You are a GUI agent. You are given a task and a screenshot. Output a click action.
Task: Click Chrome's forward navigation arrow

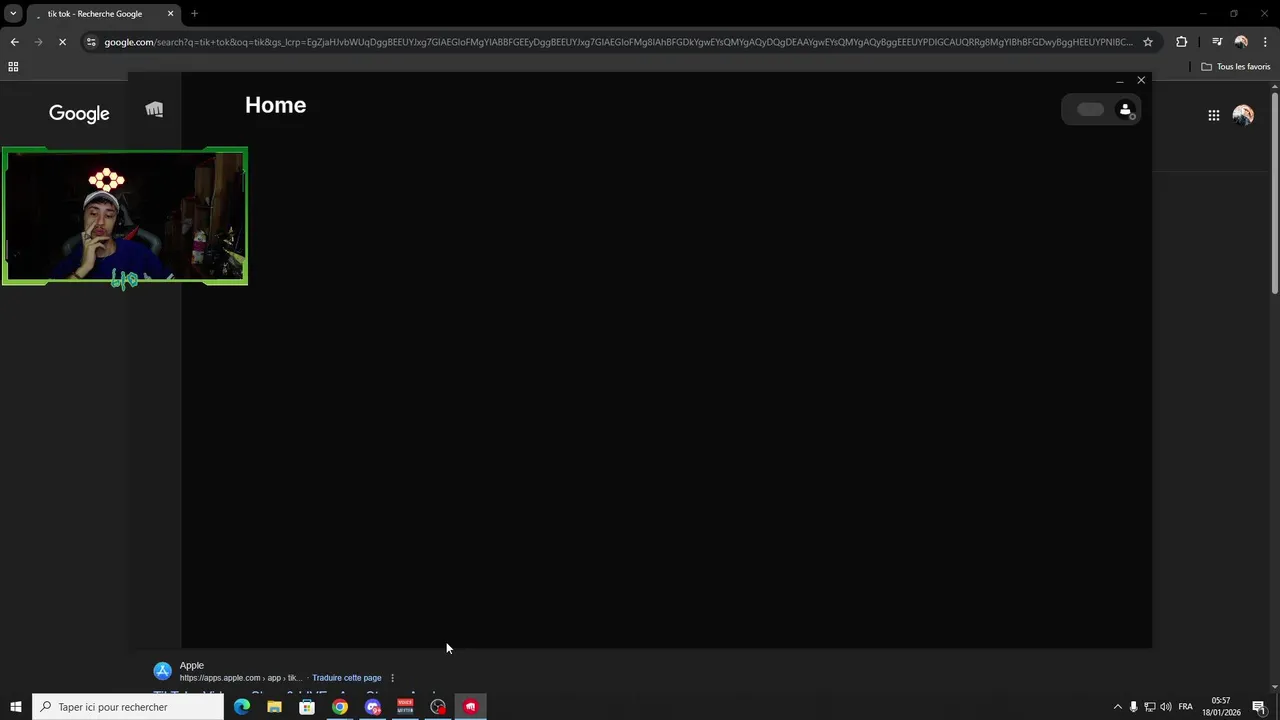38,42
